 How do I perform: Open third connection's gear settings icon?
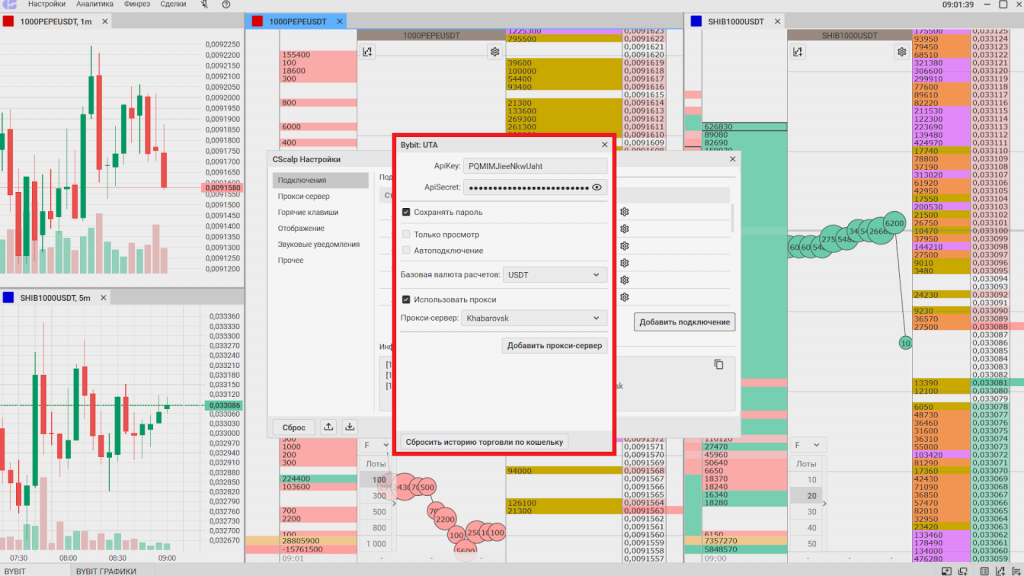click(624, 246)
